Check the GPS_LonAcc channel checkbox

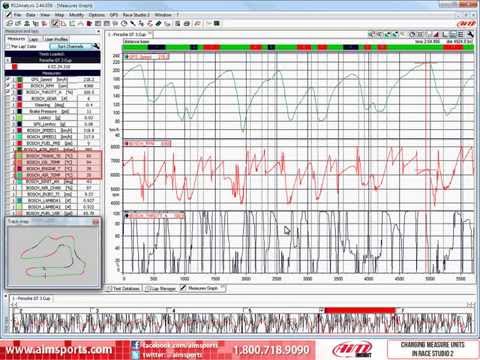tap(8, 124)
